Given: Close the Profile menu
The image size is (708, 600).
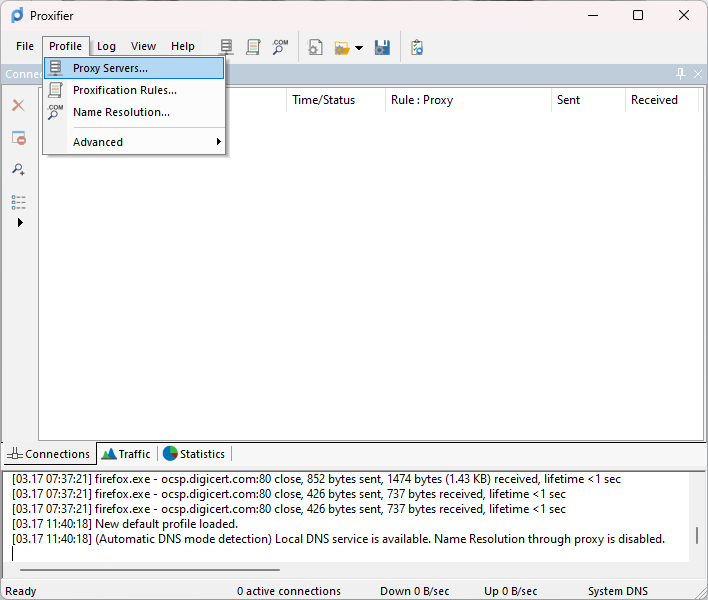Looking at the screenshot, I should [x=66, y=46].
